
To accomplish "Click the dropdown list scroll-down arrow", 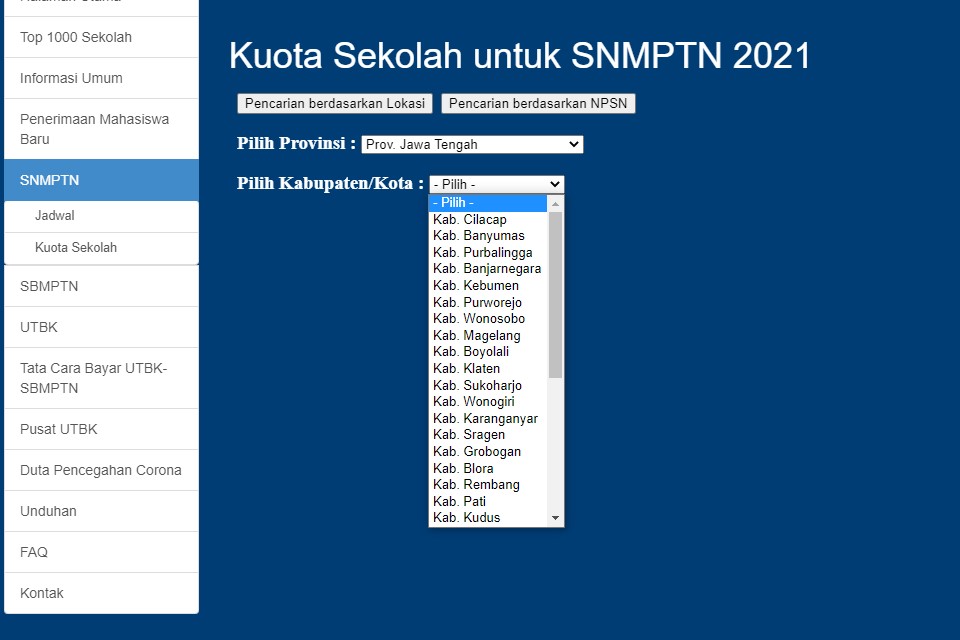I will click(x=555, y=518).
